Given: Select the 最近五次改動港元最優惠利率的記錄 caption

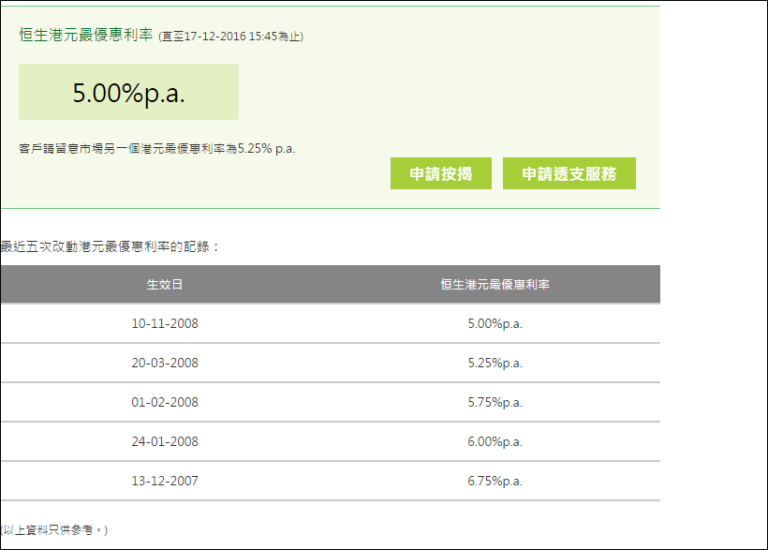Looking at the screenshot, I should click(x=110, y=246).
